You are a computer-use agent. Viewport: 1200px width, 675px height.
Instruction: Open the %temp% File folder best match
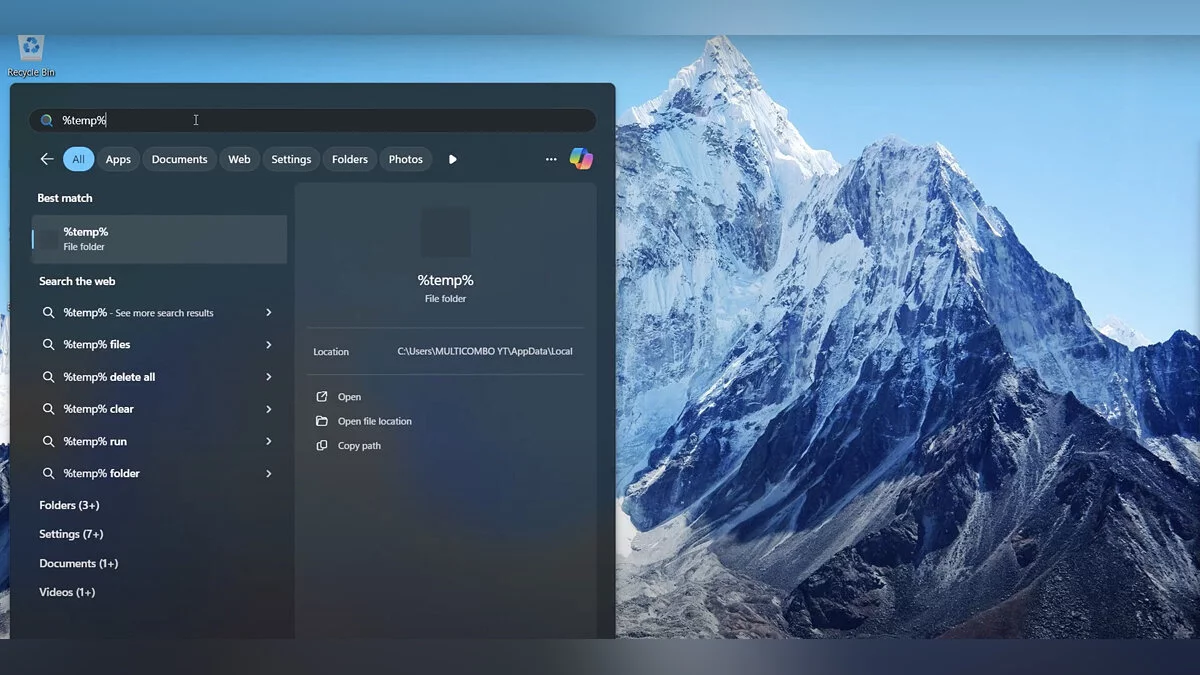[x=160, y=239]
